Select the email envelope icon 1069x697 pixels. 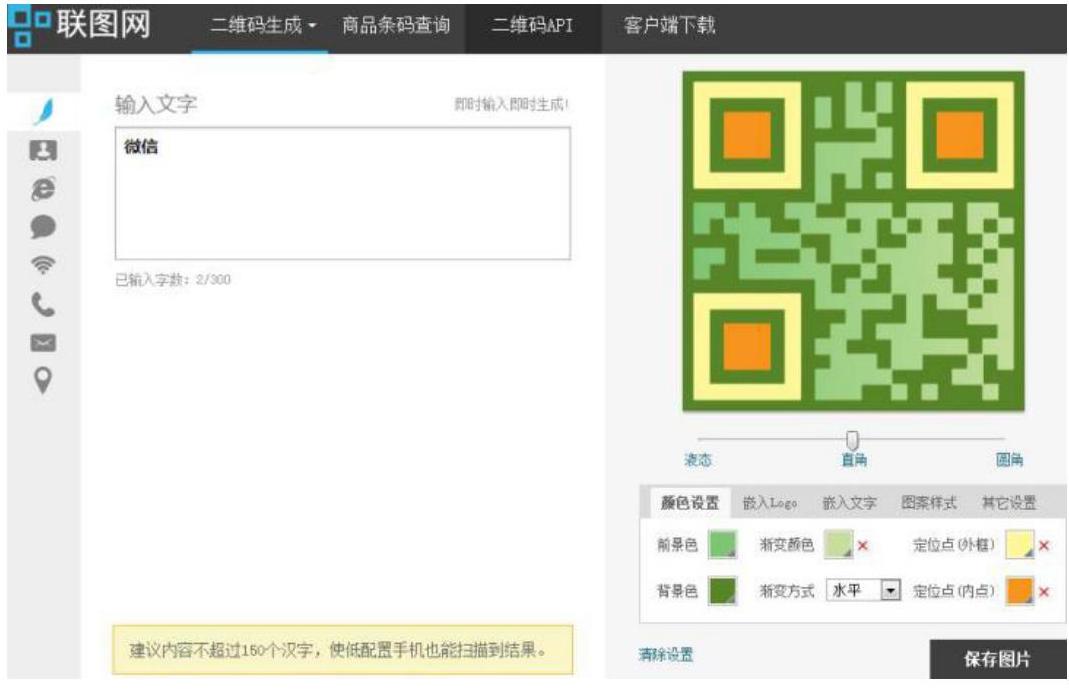[43, 342]
